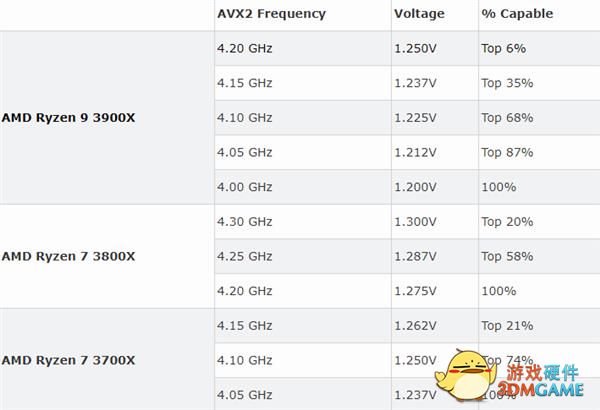
Task: Click the AMD Ryzen 7 3700X row label
Action: pos(68,360)
